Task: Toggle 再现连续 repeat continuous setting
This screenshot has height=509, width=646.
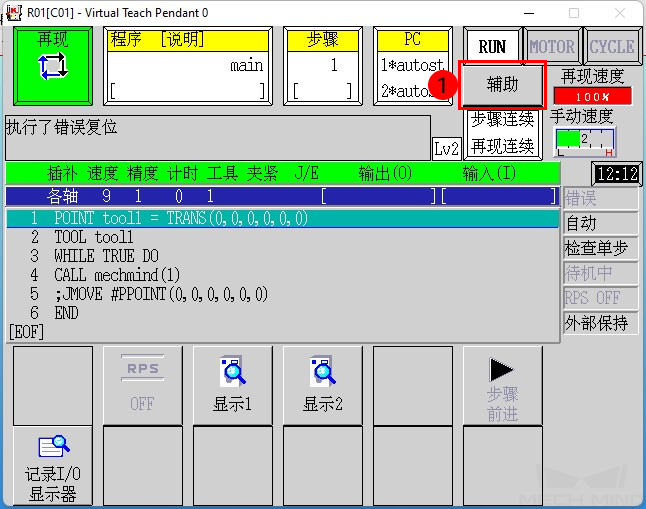Action: click(502, 146)
